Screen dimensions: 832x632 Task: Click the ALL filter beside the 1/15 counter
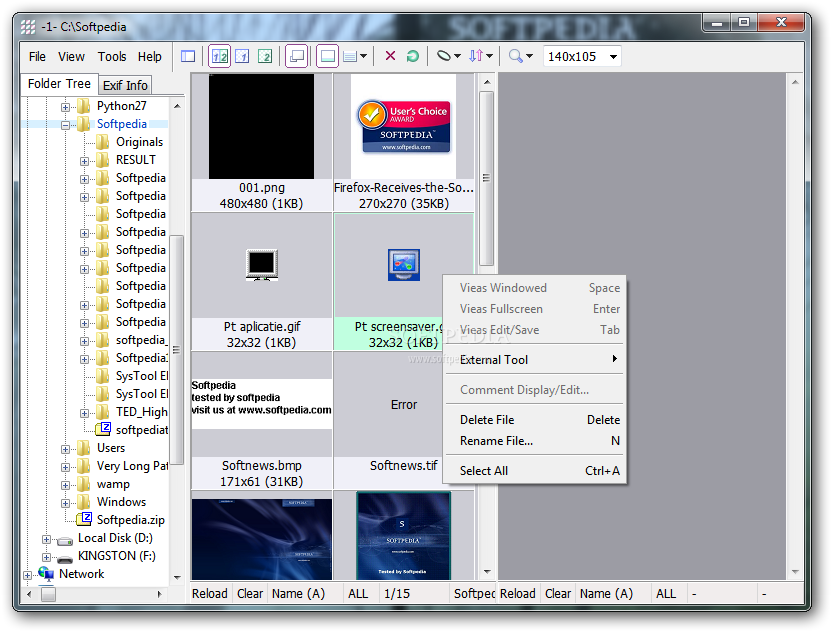pyautogui.click(x=358, y=593)
